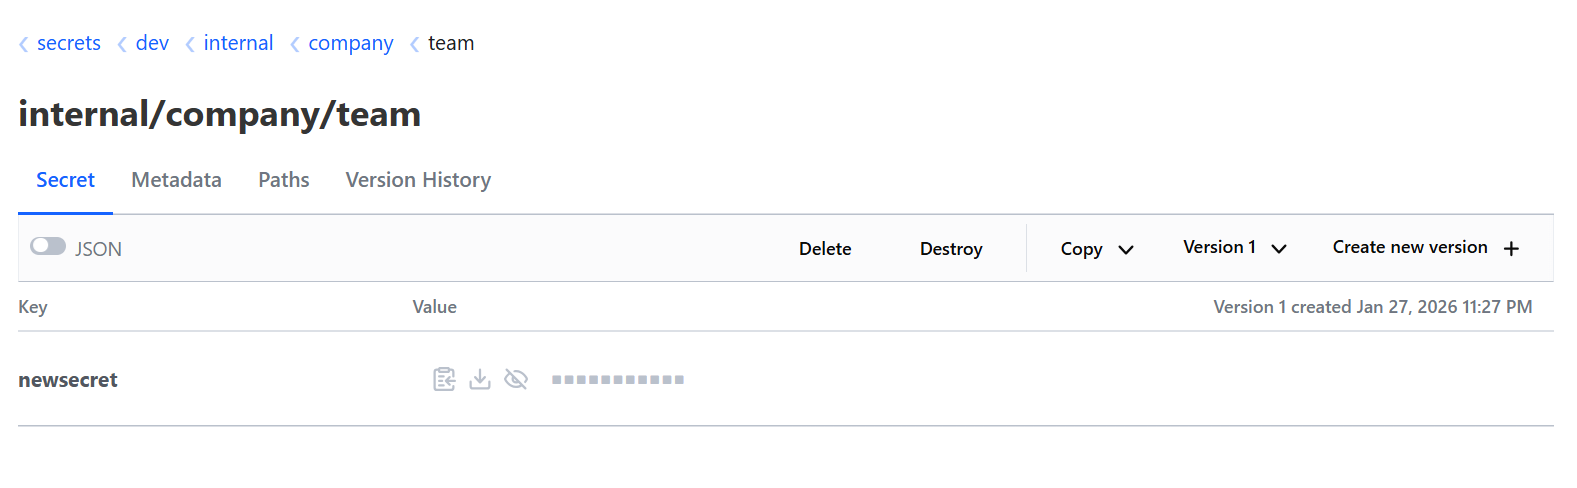Click the masked newsecret value dots
Image resolution: width=1577 pixels, height=488 pixels.
pos(618,380)
